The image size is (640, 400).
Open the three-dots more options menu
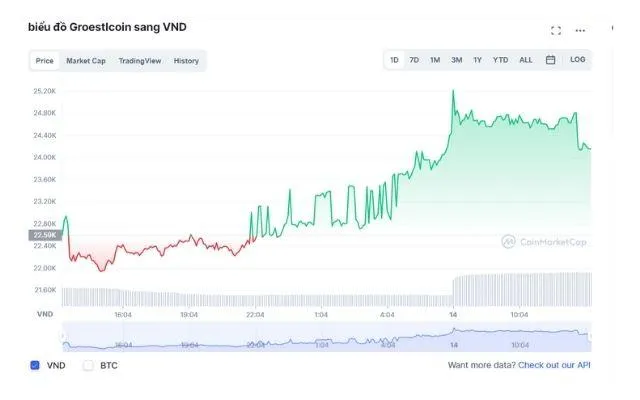(580, 31)
